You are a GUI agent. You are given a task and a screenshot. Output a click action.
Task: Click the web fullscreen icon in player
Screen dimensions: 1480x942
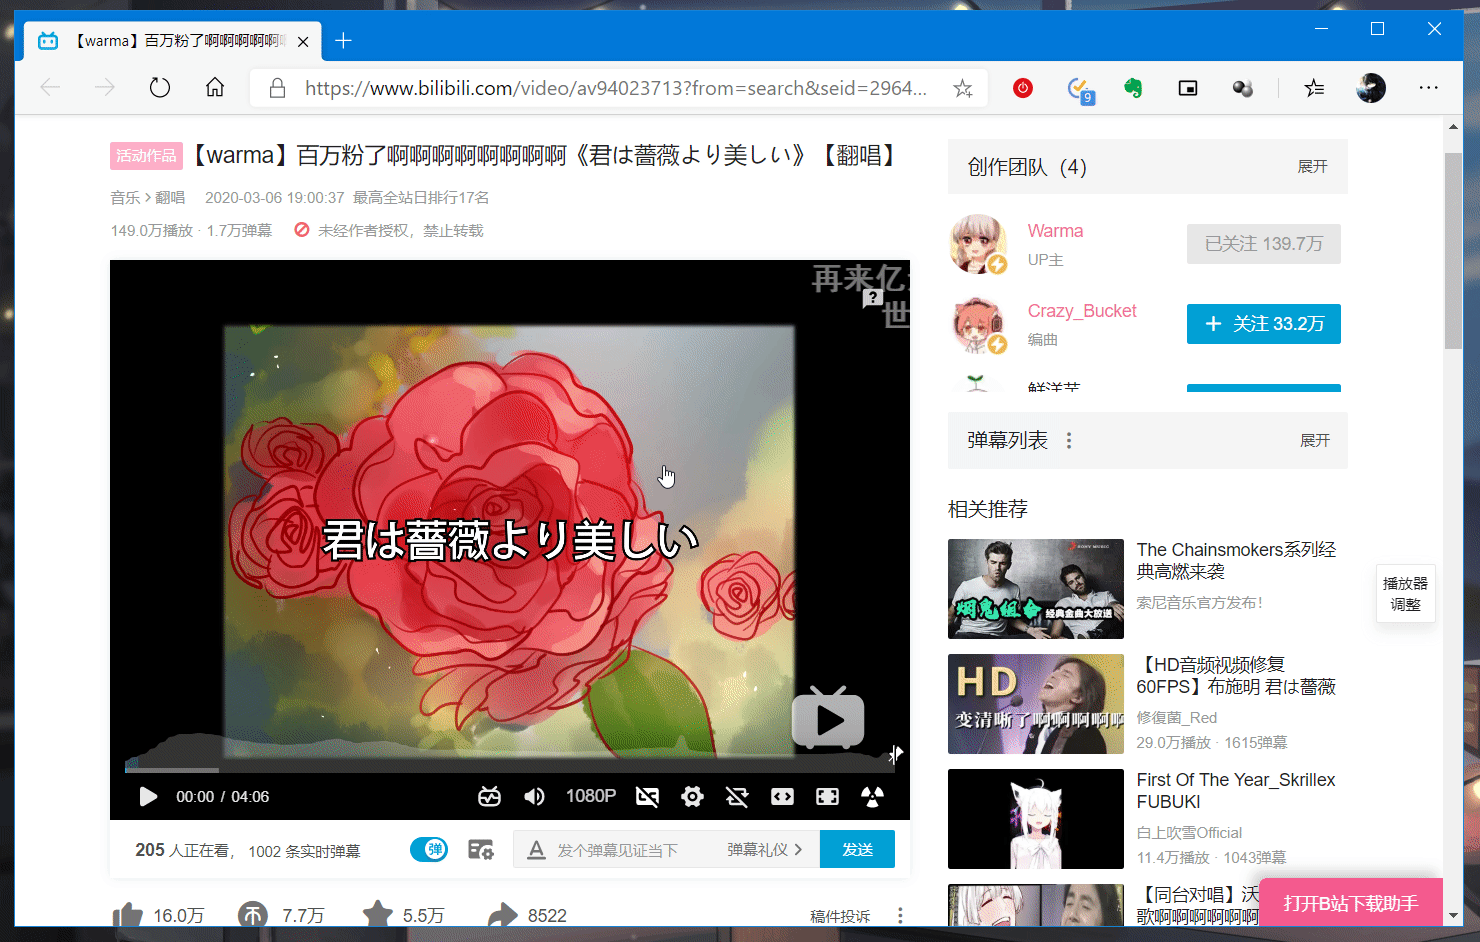coord(827,797)
